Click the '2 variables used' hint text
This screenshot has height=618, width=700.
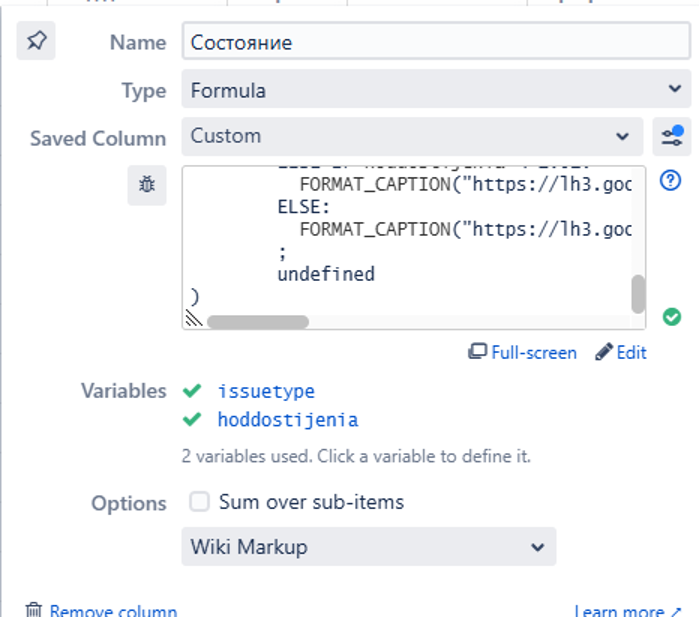[356, 456]
